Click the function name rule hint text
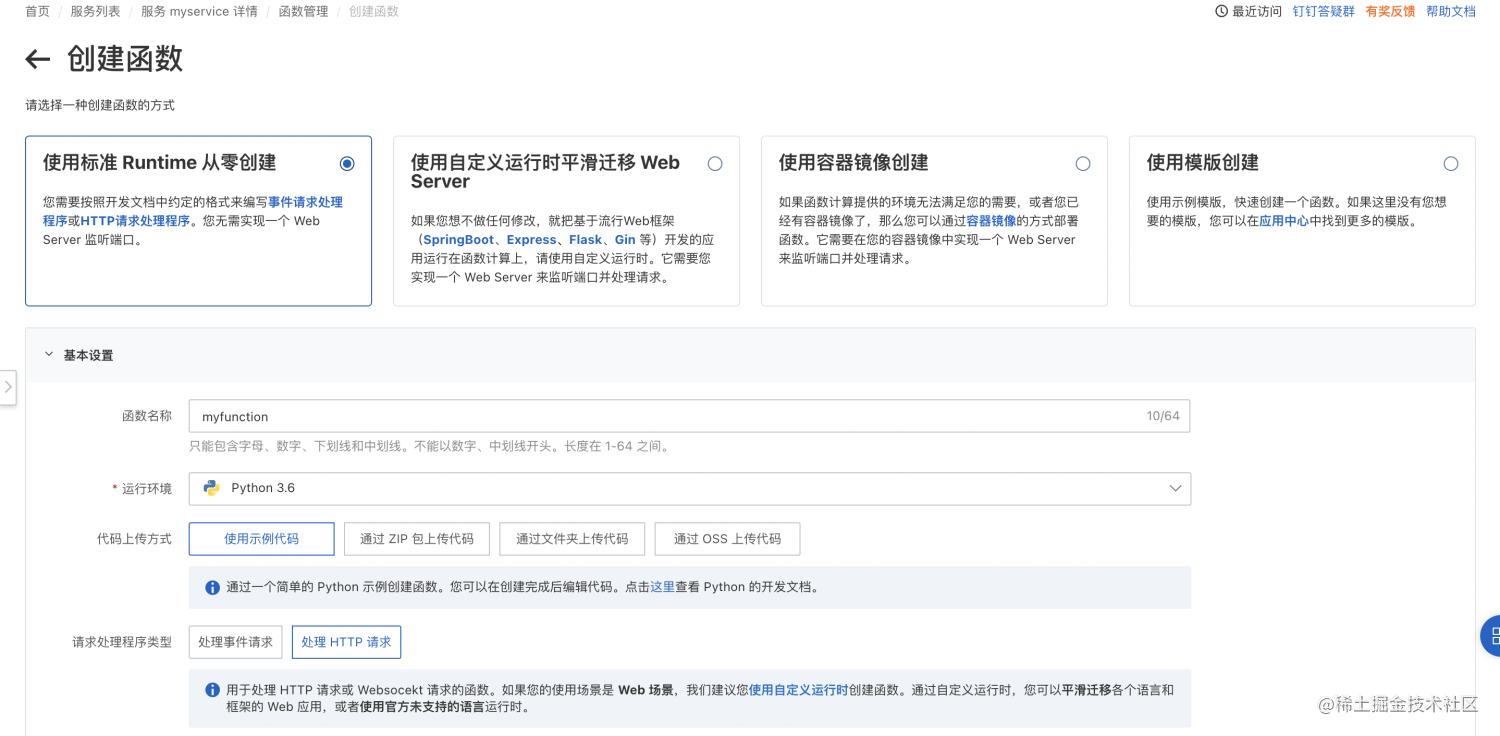Viewport: 1500px width, 736px height. click(429, 447)
